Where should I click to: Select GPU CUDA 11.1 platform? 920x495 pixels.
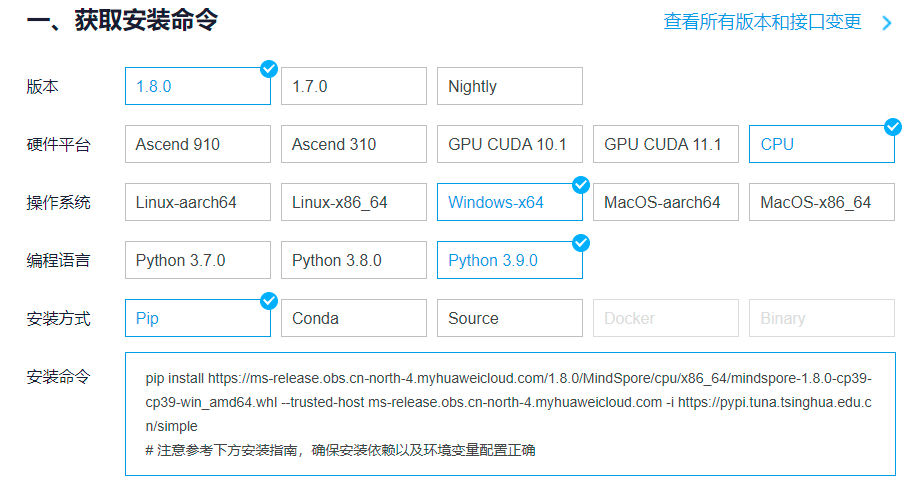665,144
